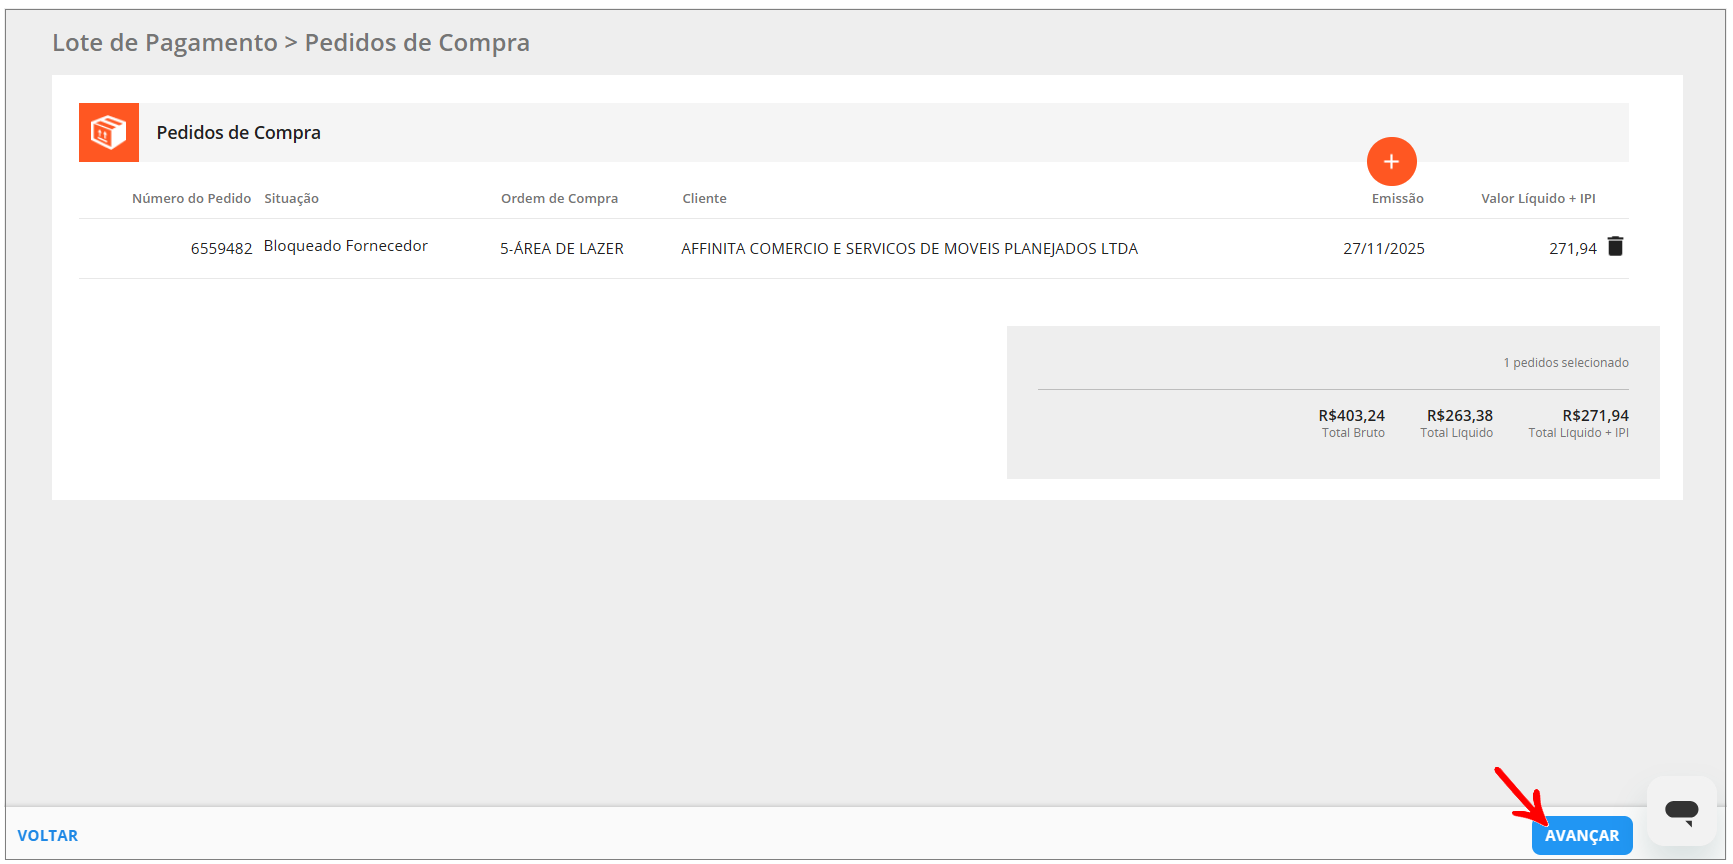Click the Pedidos de Compra box icon

[109, 132]
